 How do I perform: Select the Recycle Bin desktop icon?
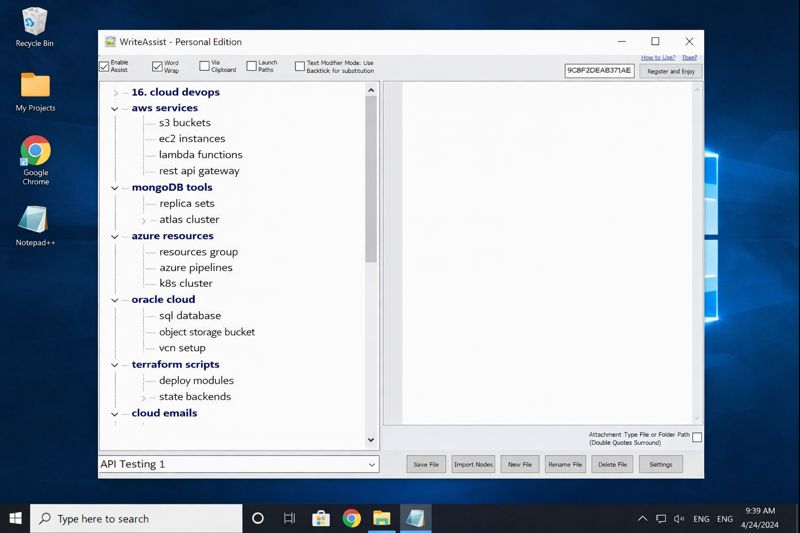(x=35, y=22)
